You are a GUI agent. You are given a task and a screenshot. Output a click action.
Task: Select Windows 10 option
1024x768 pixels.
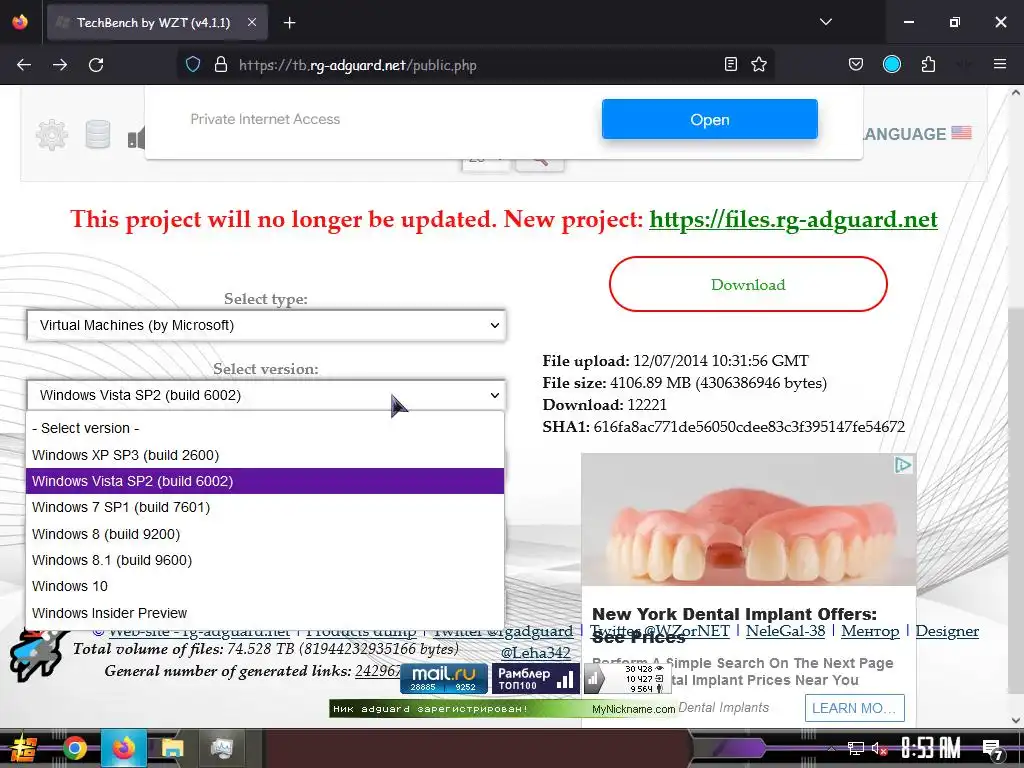pyautogui.click(x=265, y=586)
